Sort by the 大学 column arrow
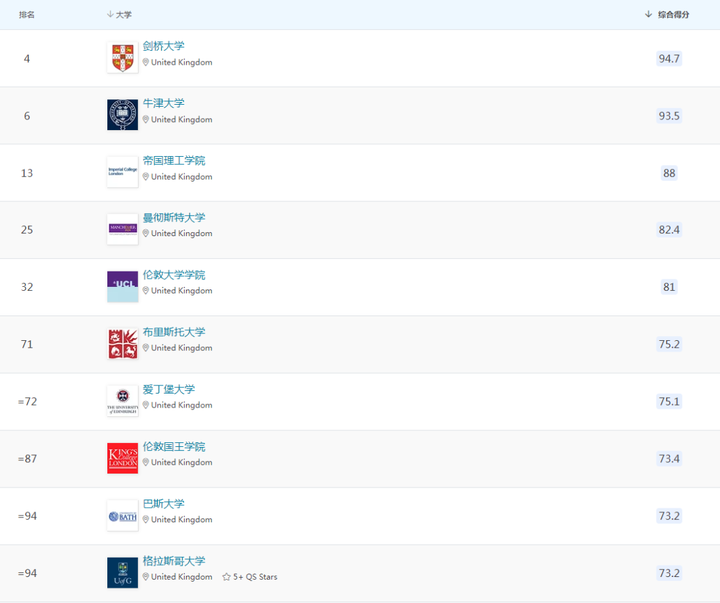This screenshot has width=720, height=603. pos(110,14)
